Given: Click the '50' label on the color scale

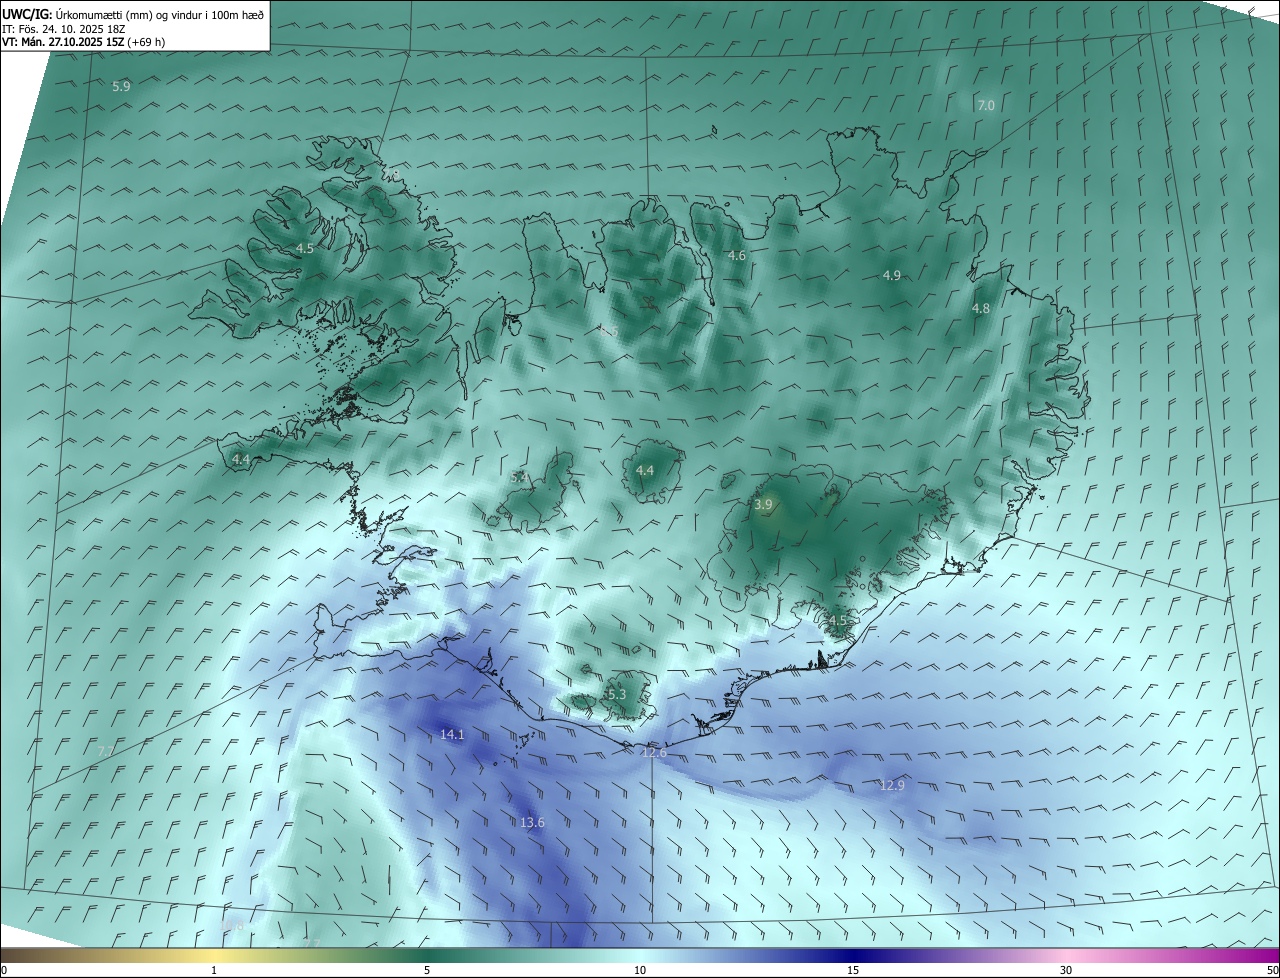Looking at the screenshot, I should click(1272, 971).
